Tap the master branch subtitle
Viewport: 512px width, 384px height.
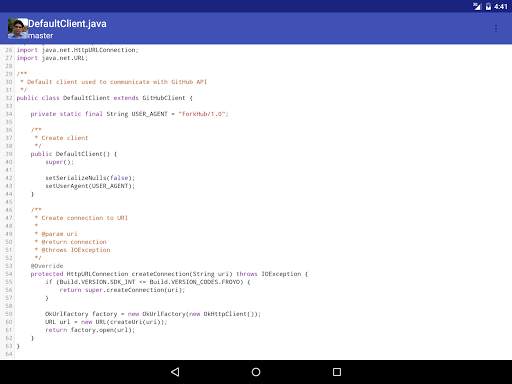[x=41, y=36]
